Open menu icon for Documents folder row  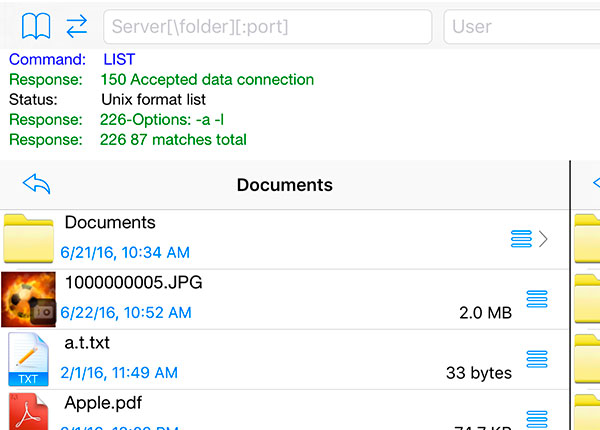point(520,239)
